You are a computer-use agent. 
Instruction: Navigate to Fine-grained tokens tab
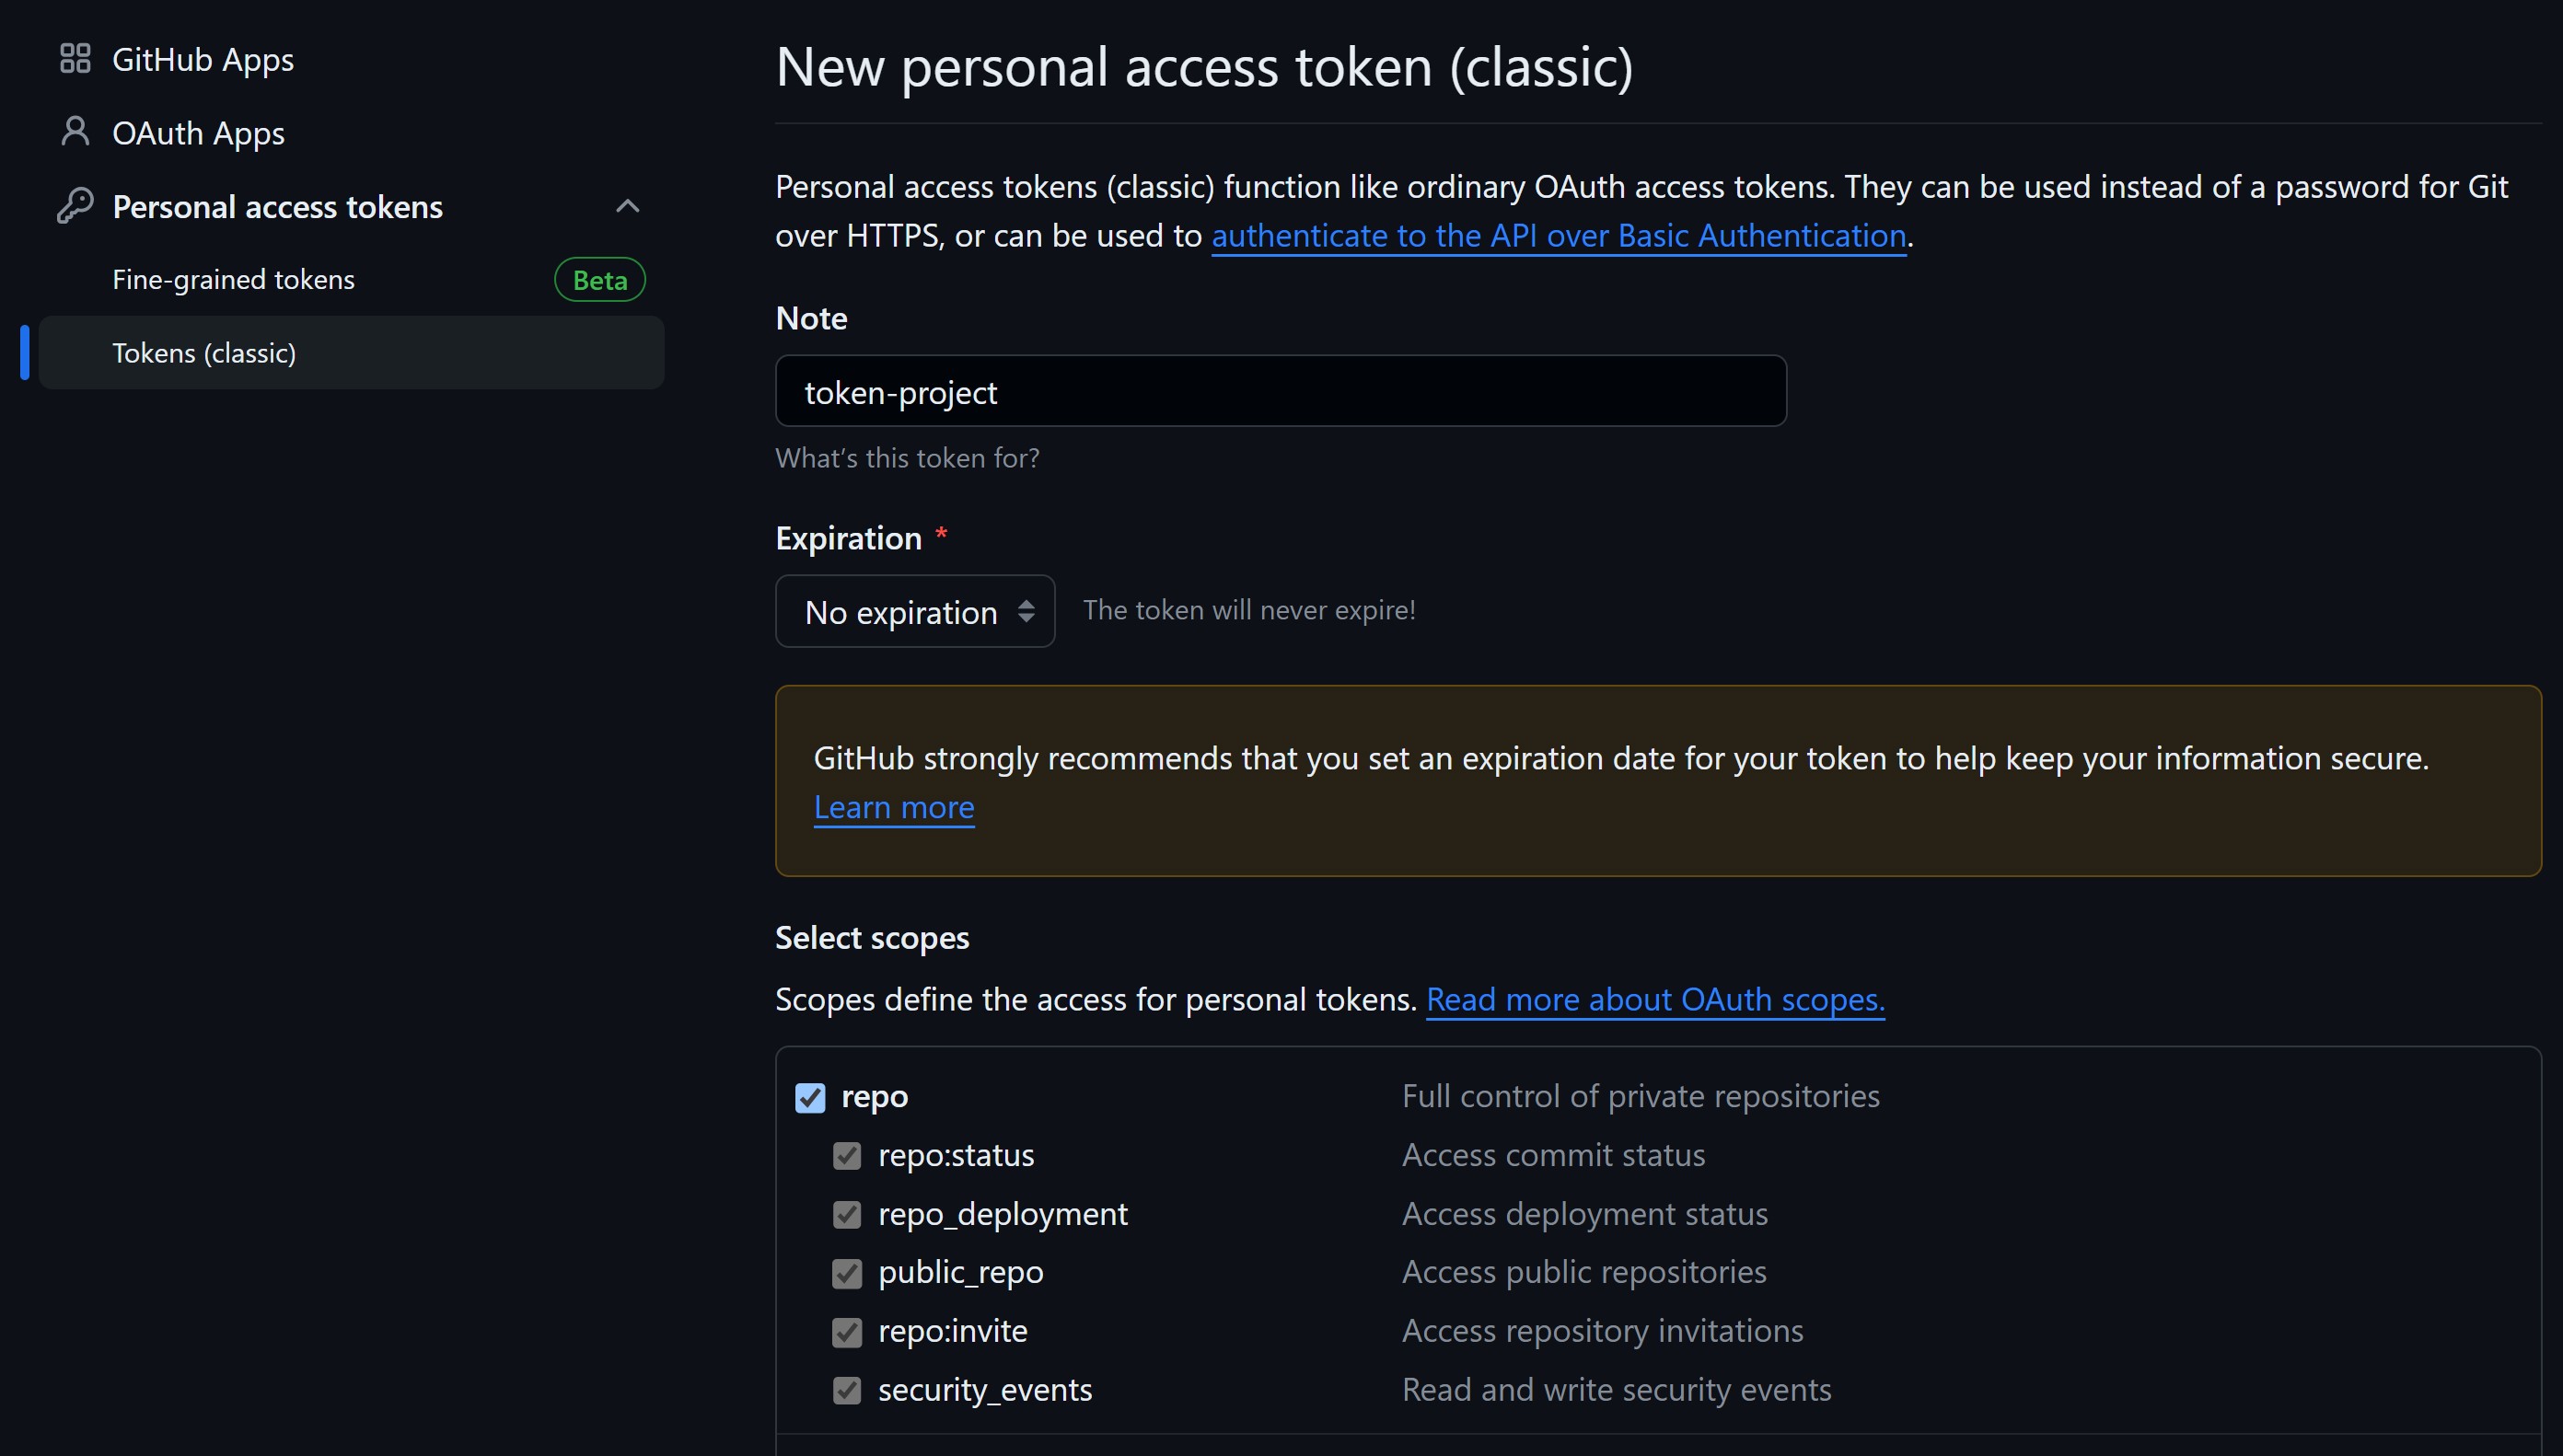tap(232, 278)
